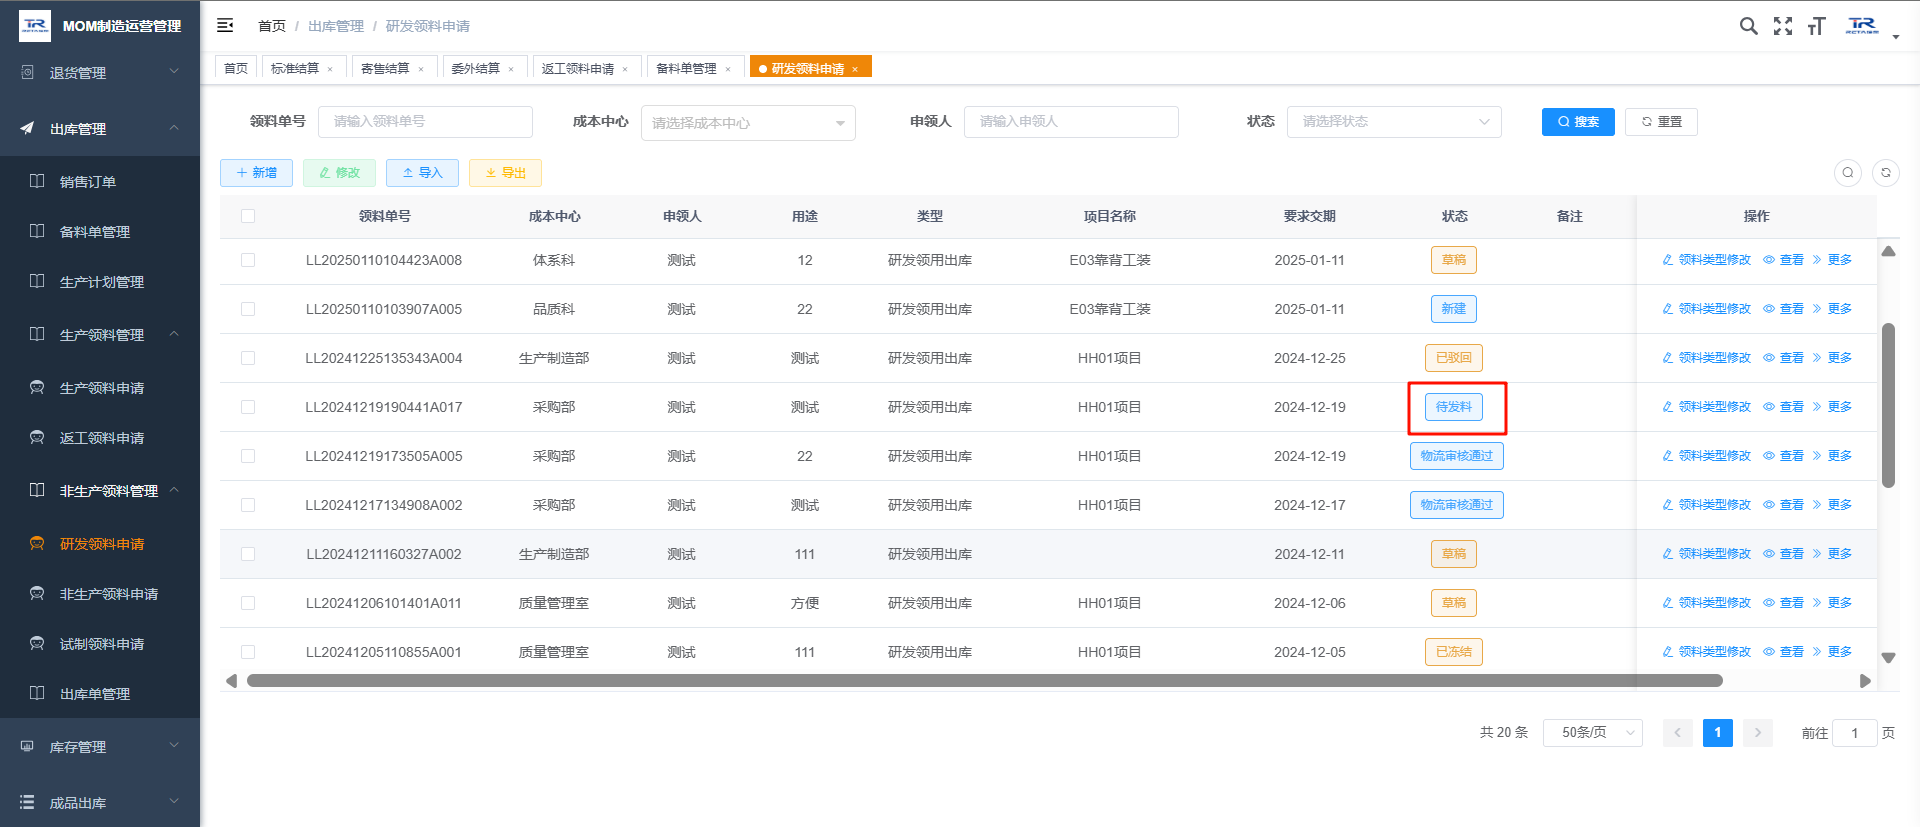Check the row LL20250110103907A005
Screen dimensions: 1920x827
248,309
